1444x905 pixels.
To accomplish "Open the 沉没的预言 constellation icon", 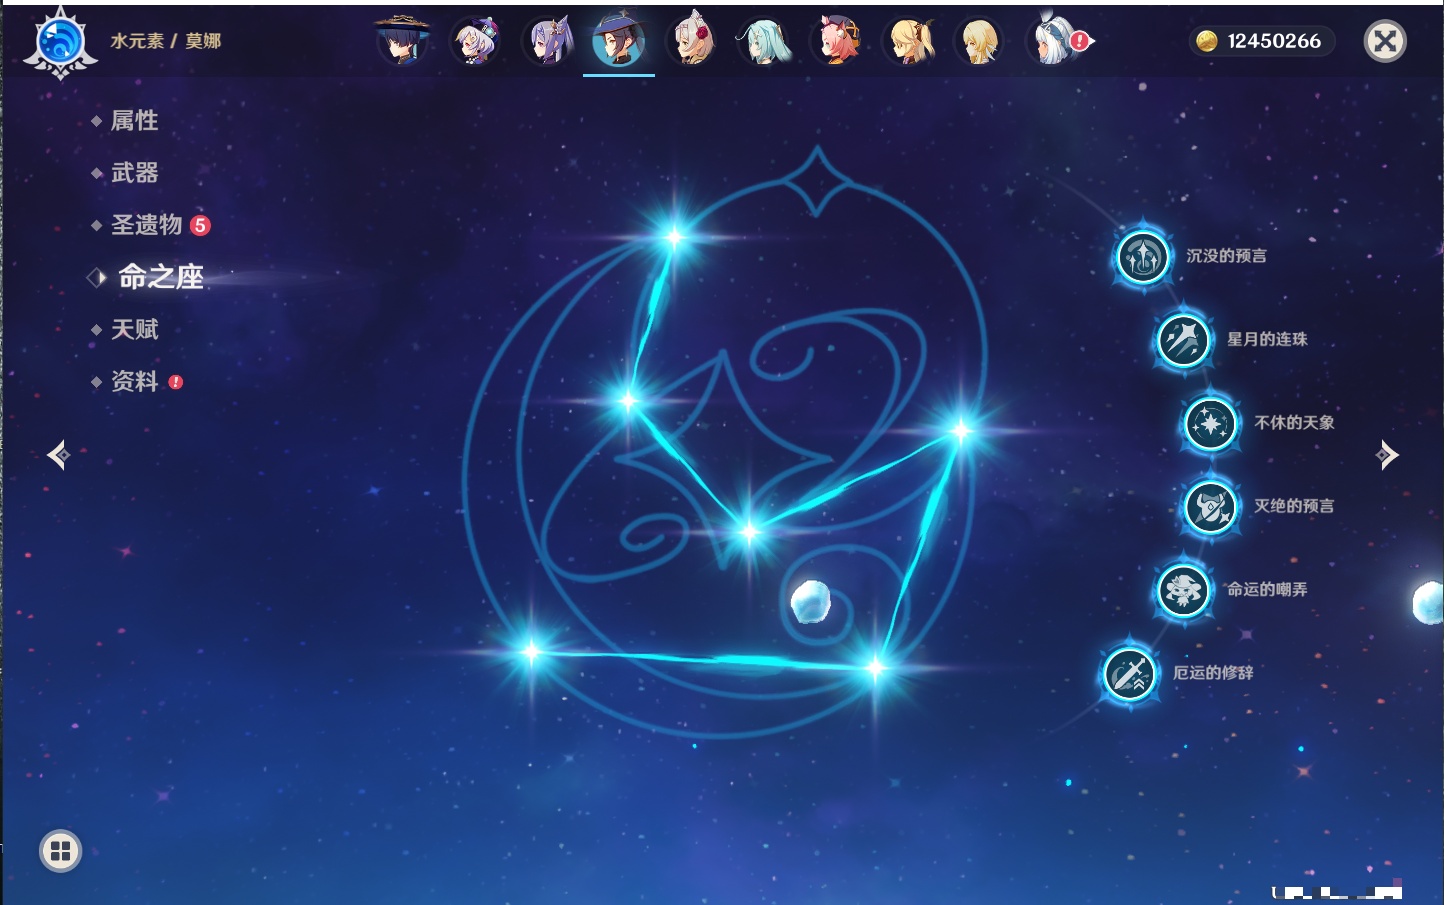I will point(1142,256).
